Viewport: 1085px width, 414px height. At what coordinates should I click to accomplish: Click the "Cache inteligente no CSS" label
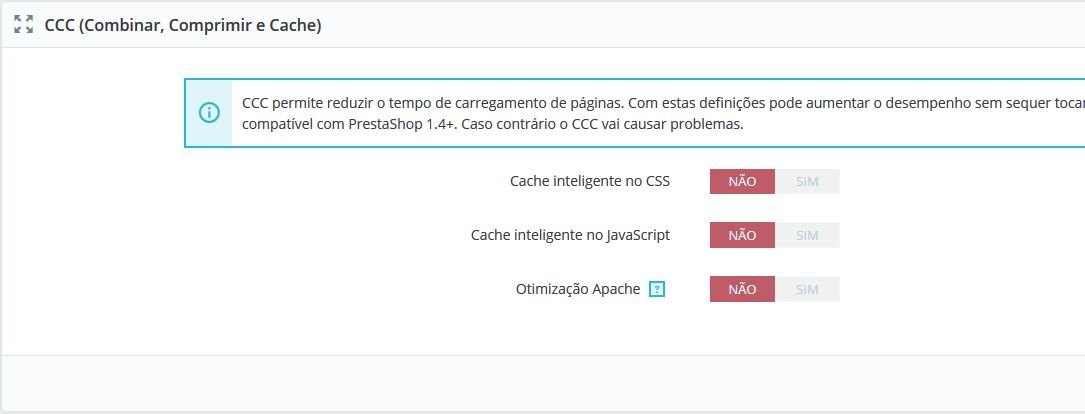589,181
